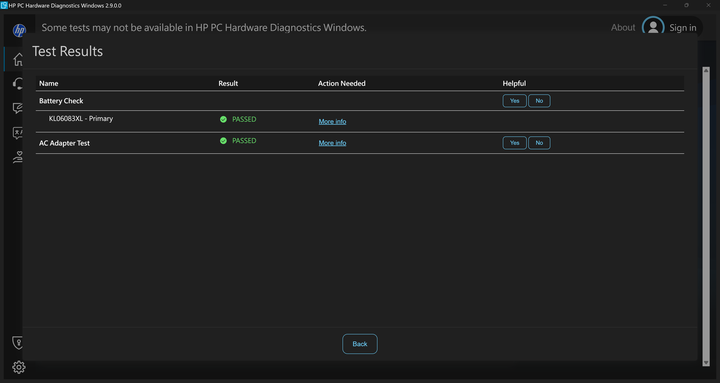
Task: Click the HP app icon in title bar
Action: point(4,6)
